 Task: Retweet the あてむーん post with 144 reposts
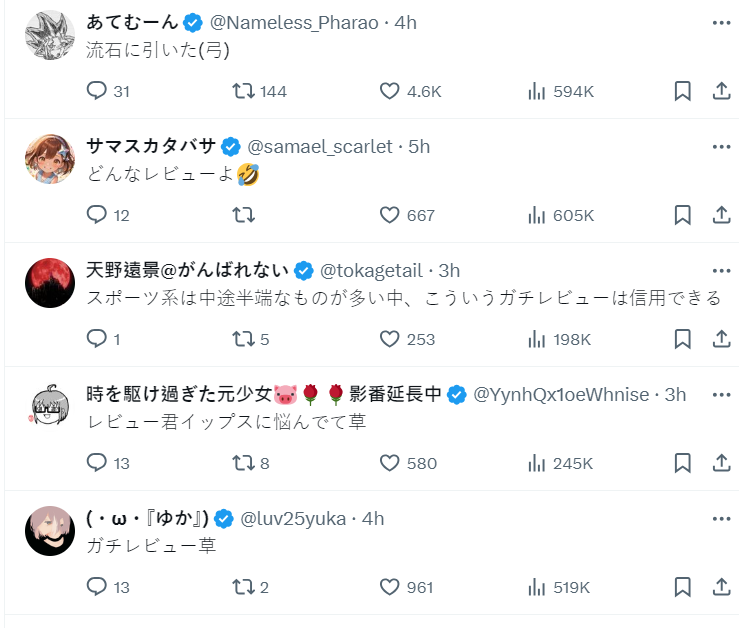(x=243, y=91)
